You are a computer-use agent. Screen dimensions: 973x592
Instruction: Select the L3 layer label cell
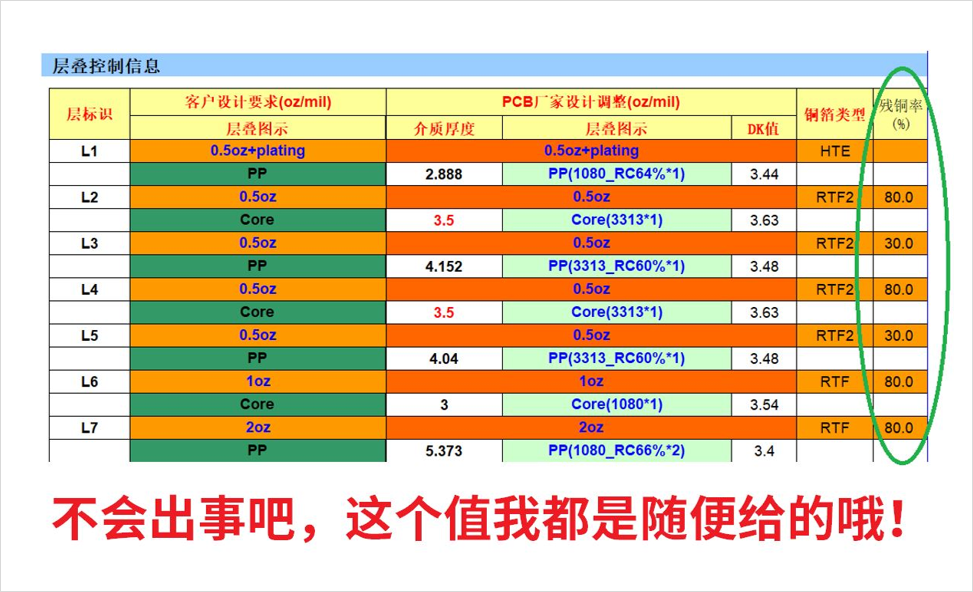click(x=89, y=243)
